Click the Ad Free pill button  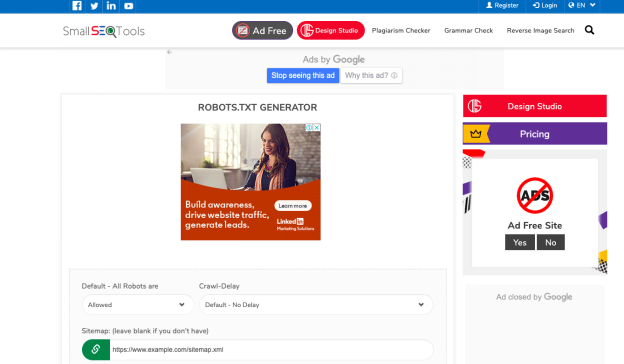(x=262, y=30)
